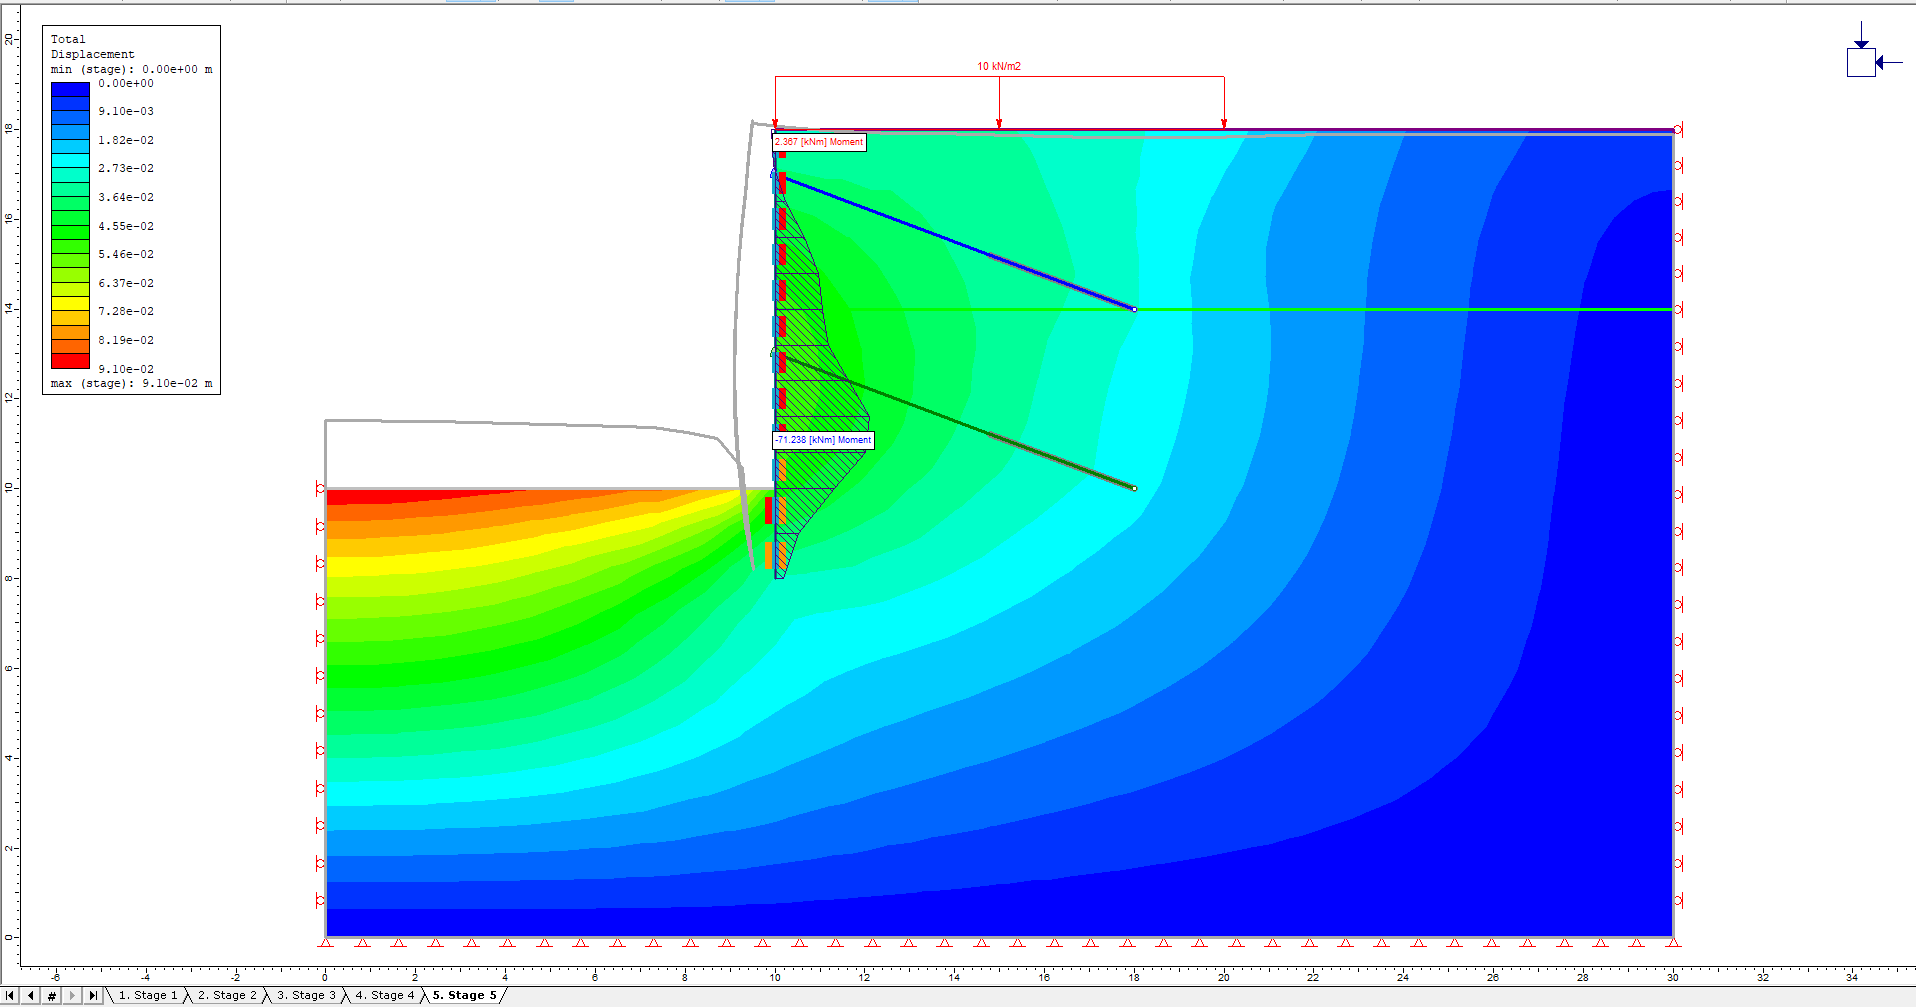This screenshot has height=1007, width=1916.
Task: Click the "2.387 [kNm] Moment" label
Action: point(819,142)
